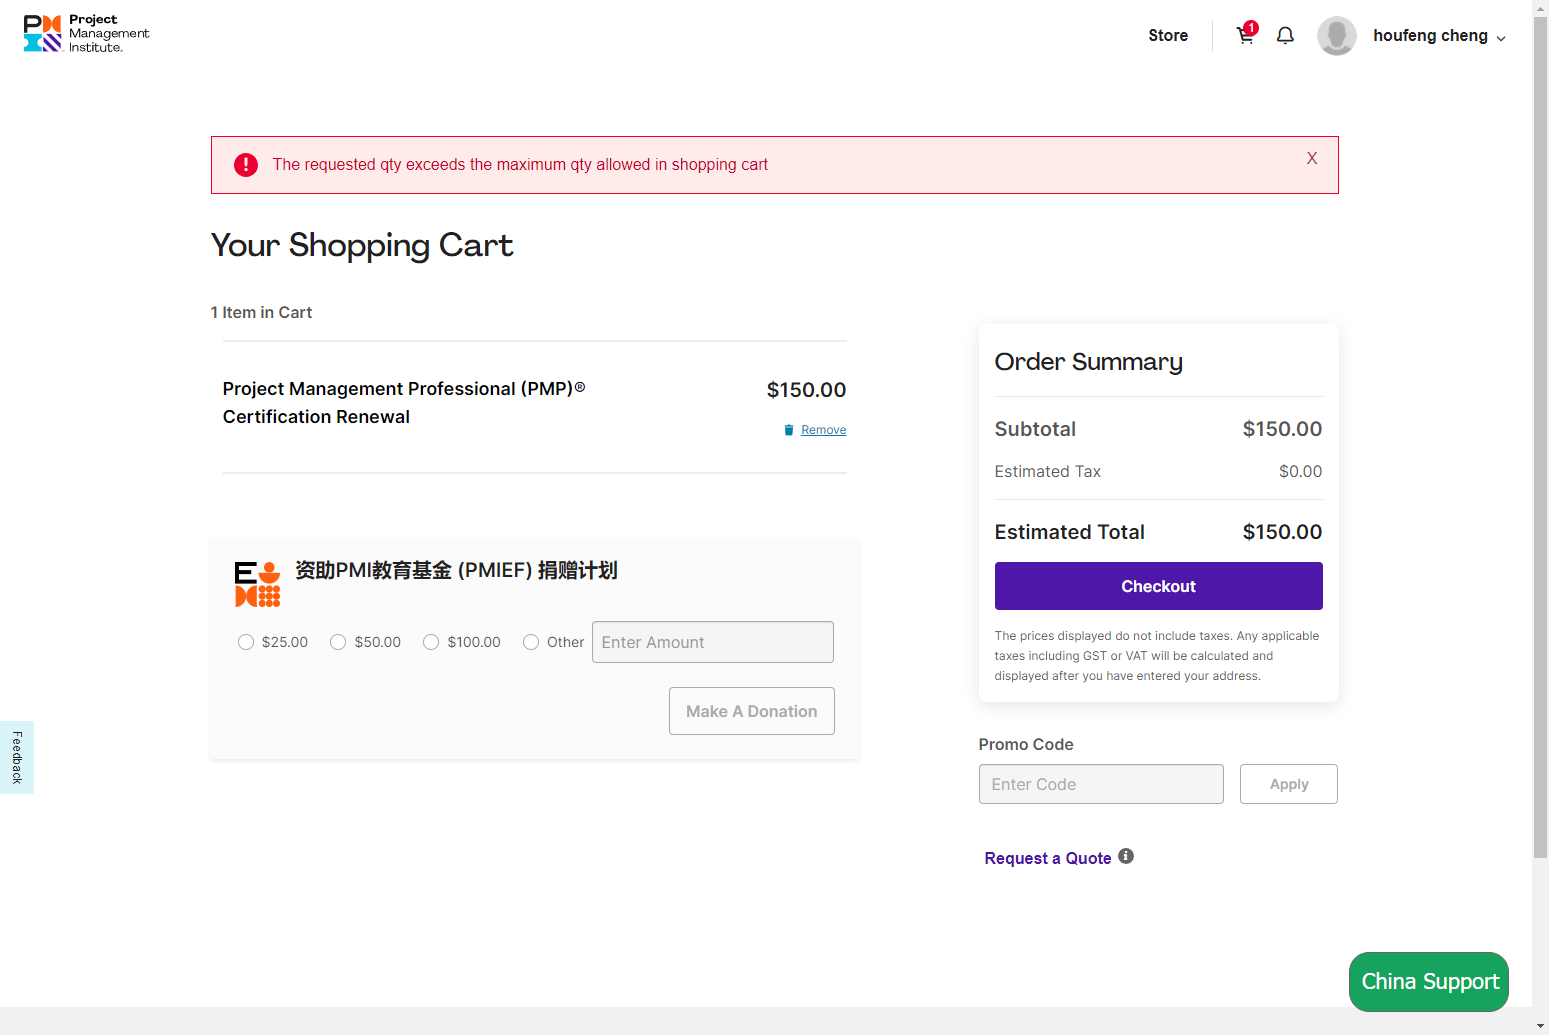Click the Promo Code entry field
Viewport: 1549px width, 1035px height.
[x=1100, y=784]
